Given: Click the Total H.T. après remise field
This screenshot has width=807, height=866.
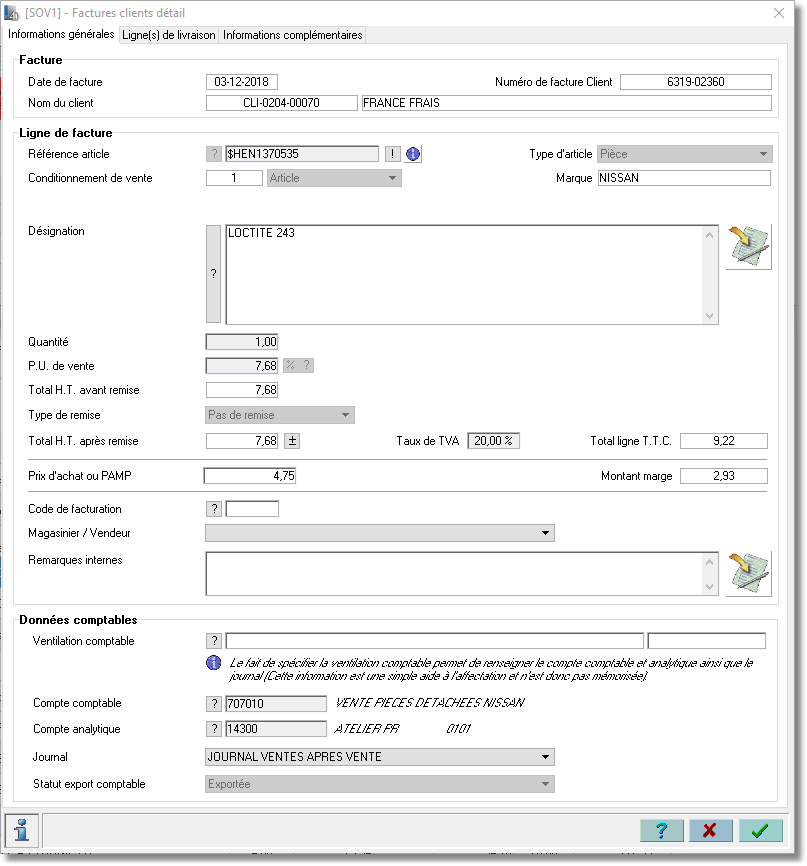Looking at the screenshot, I should point(242,441).
